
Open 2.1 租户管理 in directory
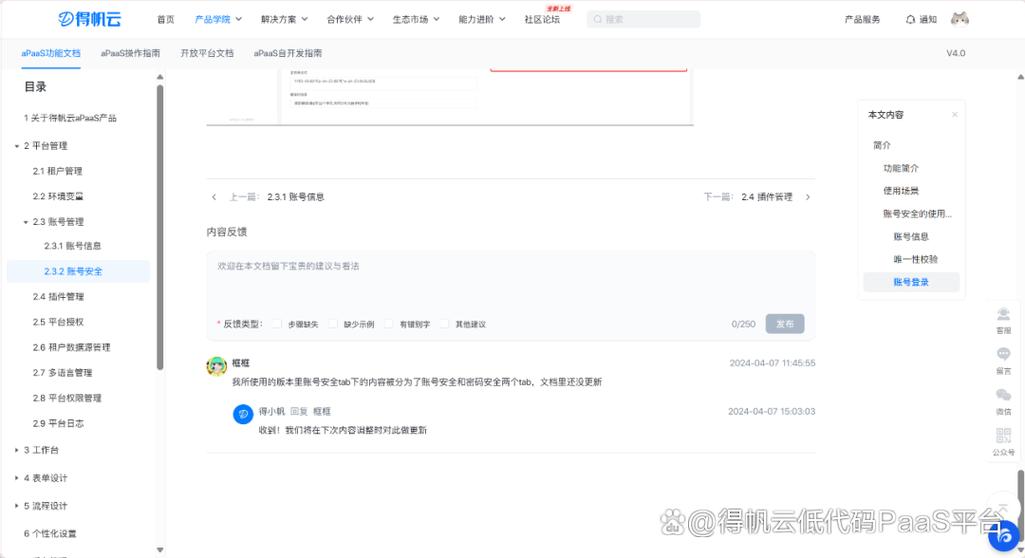tap(58, 171)
